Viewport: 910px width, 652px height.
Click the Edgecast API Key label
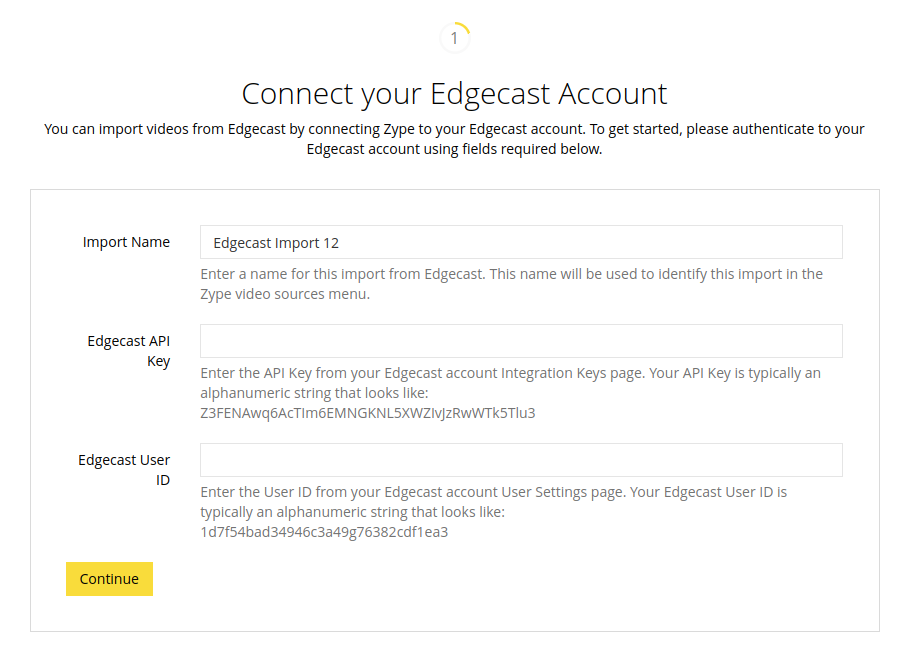pyautogui.click(x=129, y=351)
